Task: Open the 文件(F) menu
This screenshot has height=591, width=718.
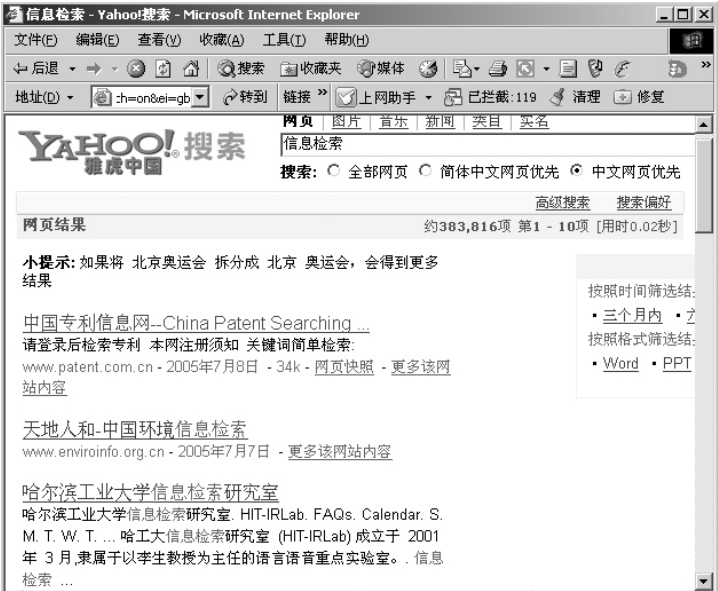Action: coord(36,40)
